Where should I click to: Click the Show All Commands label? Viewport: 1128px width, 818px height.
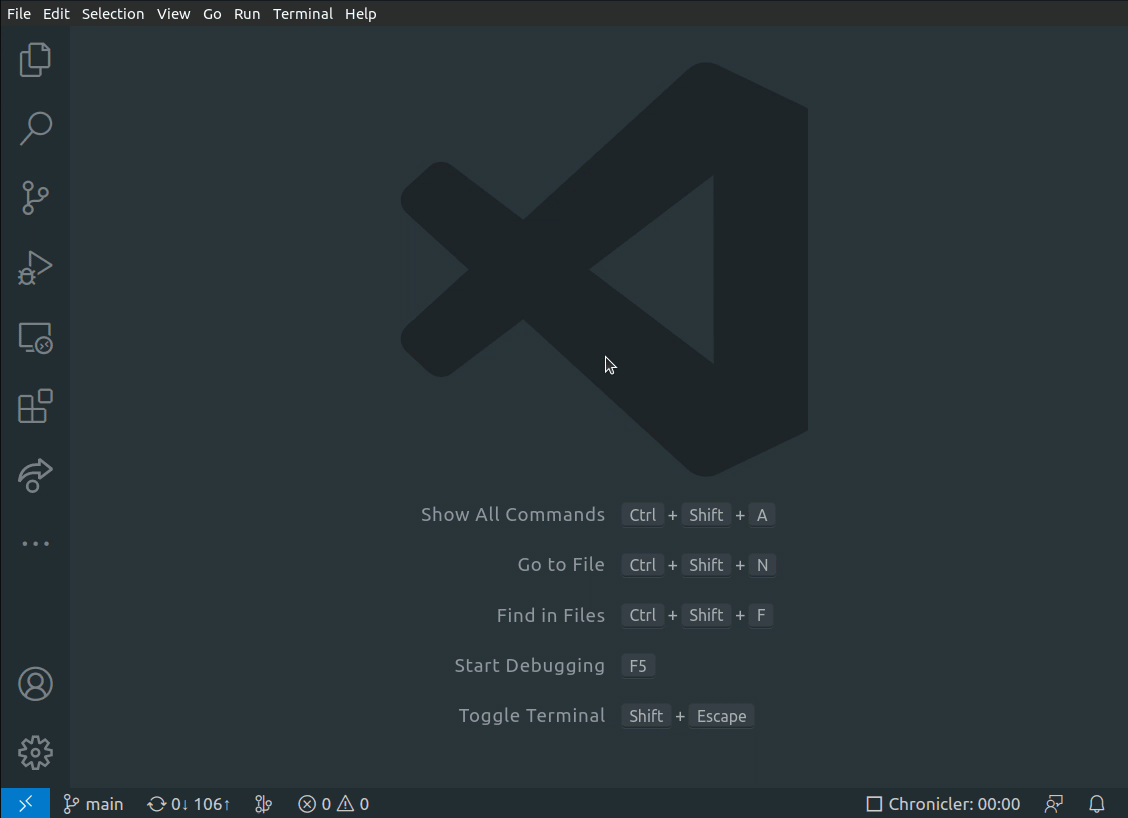click(x=513, y=514)
